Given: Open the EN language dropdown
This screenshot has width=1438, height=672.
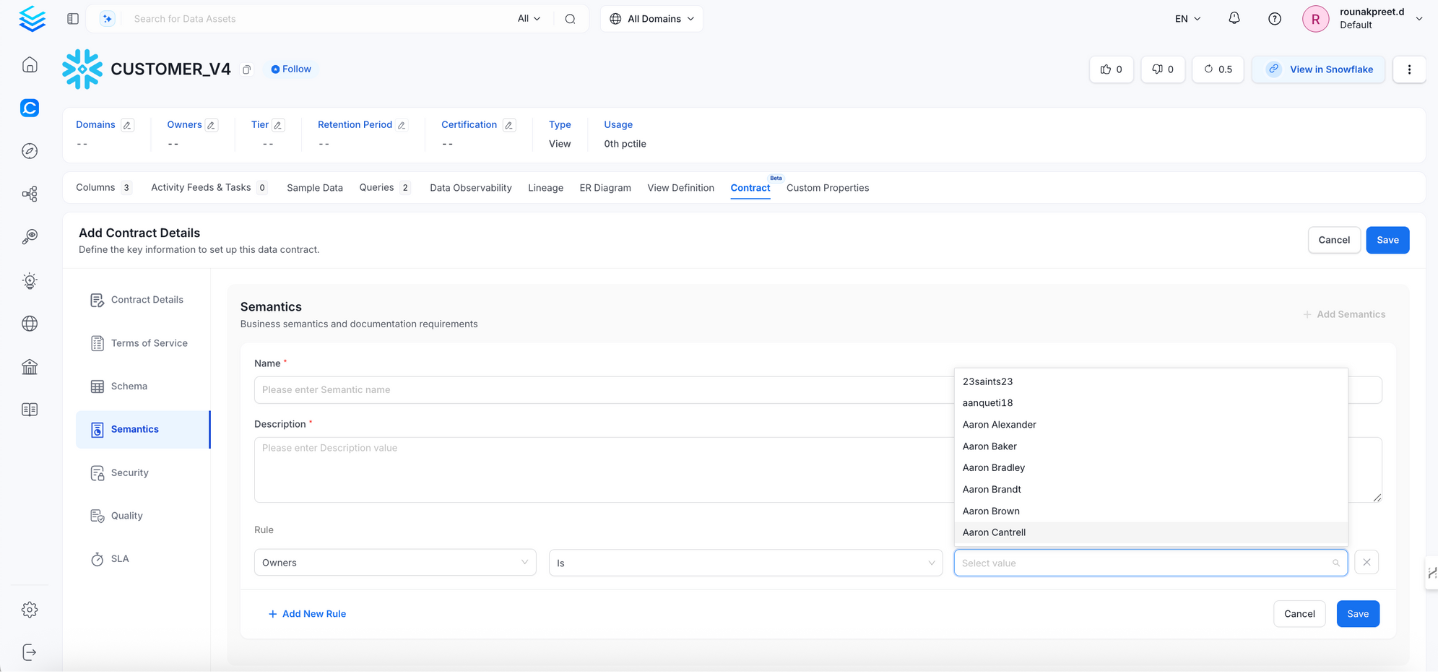Looking at the screenshot, I should coord(1185,17).
